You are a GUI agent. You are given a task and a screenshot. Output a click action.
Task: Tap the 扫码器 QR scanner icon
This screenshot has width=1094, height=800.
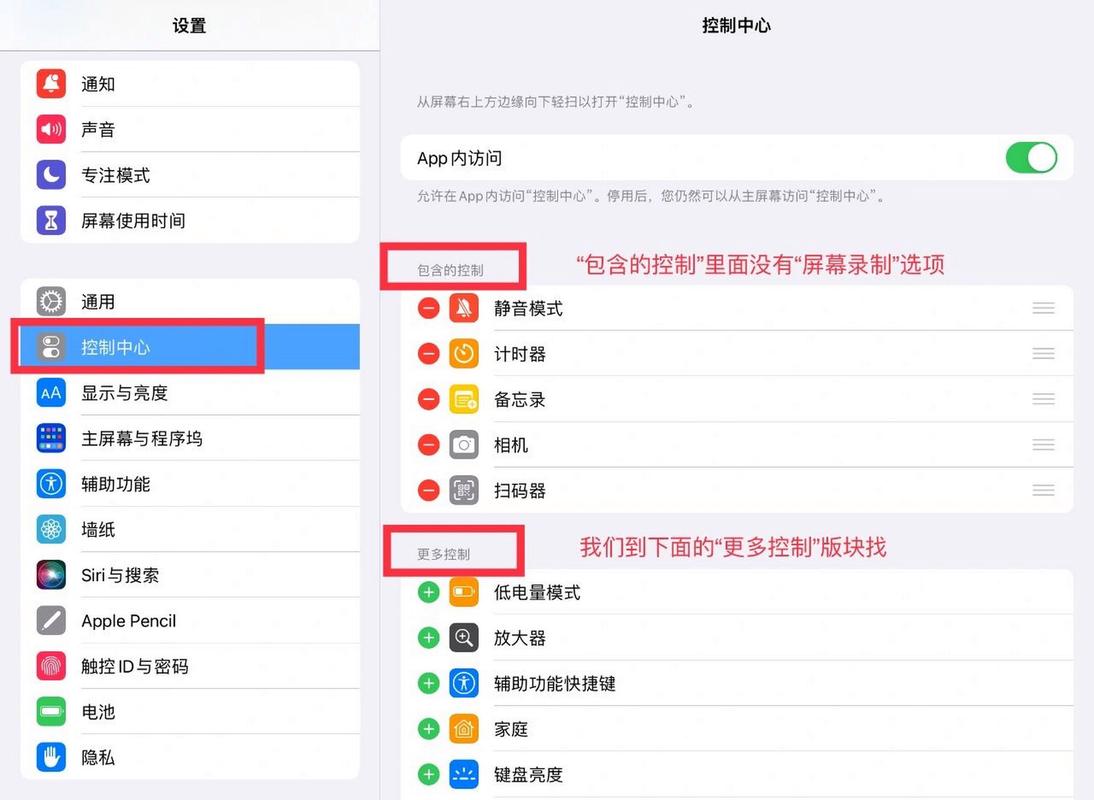point(464,490)
